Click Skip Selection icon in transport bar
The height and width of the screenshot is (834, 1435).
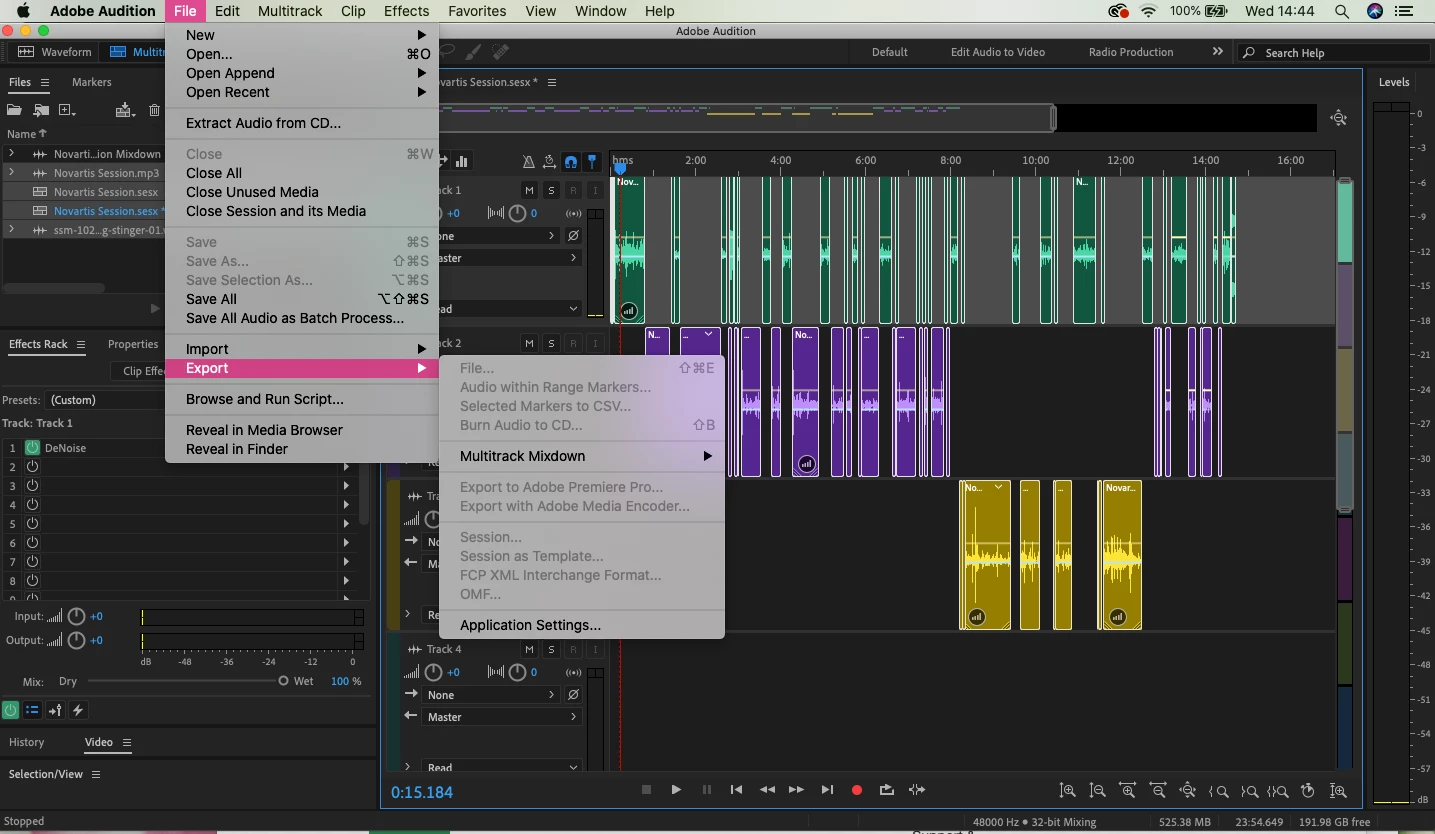[x=917, y=790]
